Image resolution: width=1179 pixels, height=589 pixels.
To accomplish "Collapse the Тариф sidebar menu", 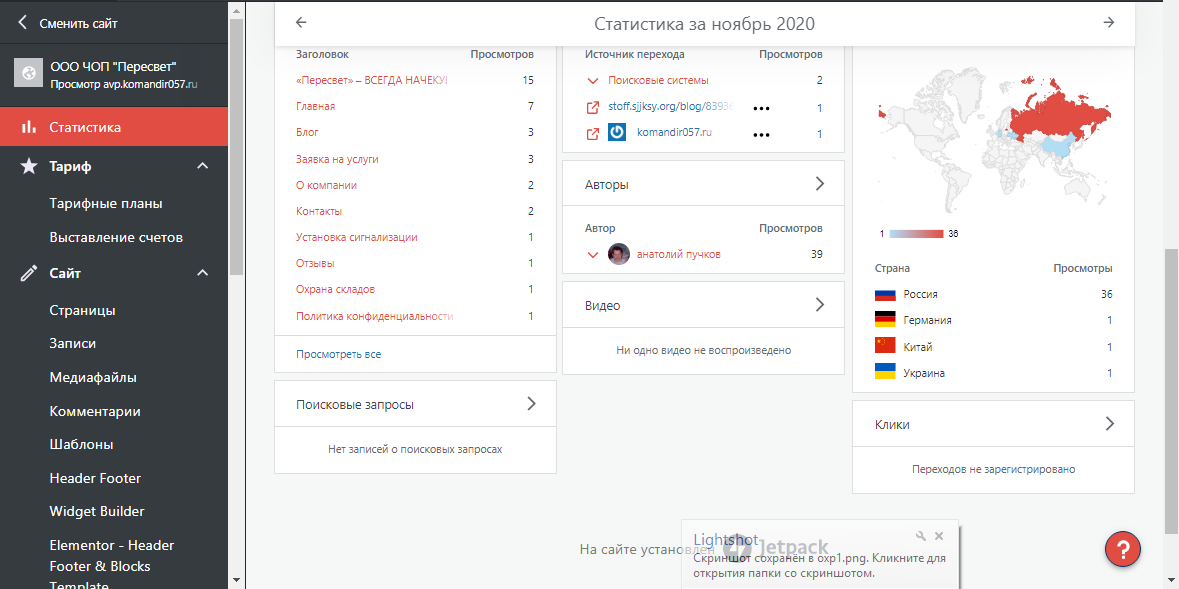I will [203, 166].
